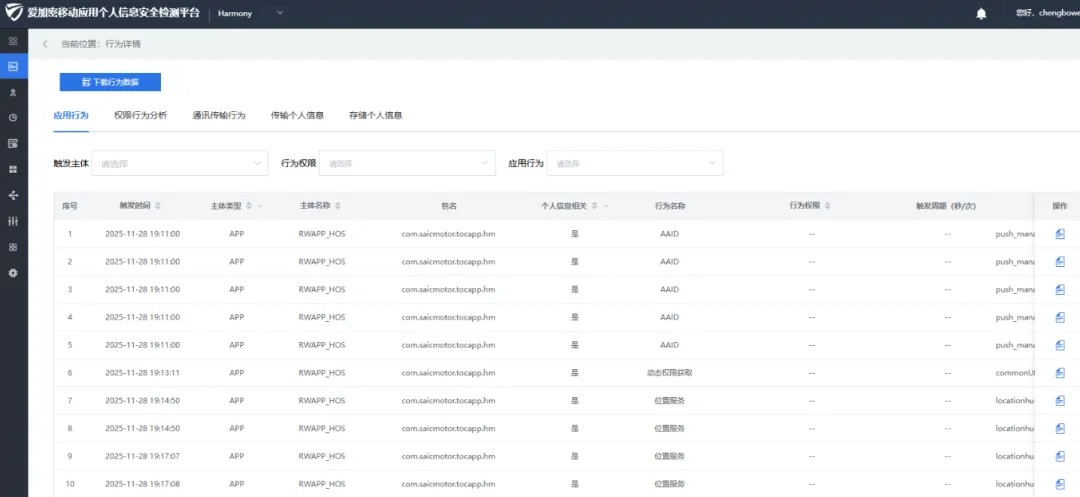Click the shield logo in top bar
The height and width of the screenshot is (497, 1080).
tap(14, 13)
